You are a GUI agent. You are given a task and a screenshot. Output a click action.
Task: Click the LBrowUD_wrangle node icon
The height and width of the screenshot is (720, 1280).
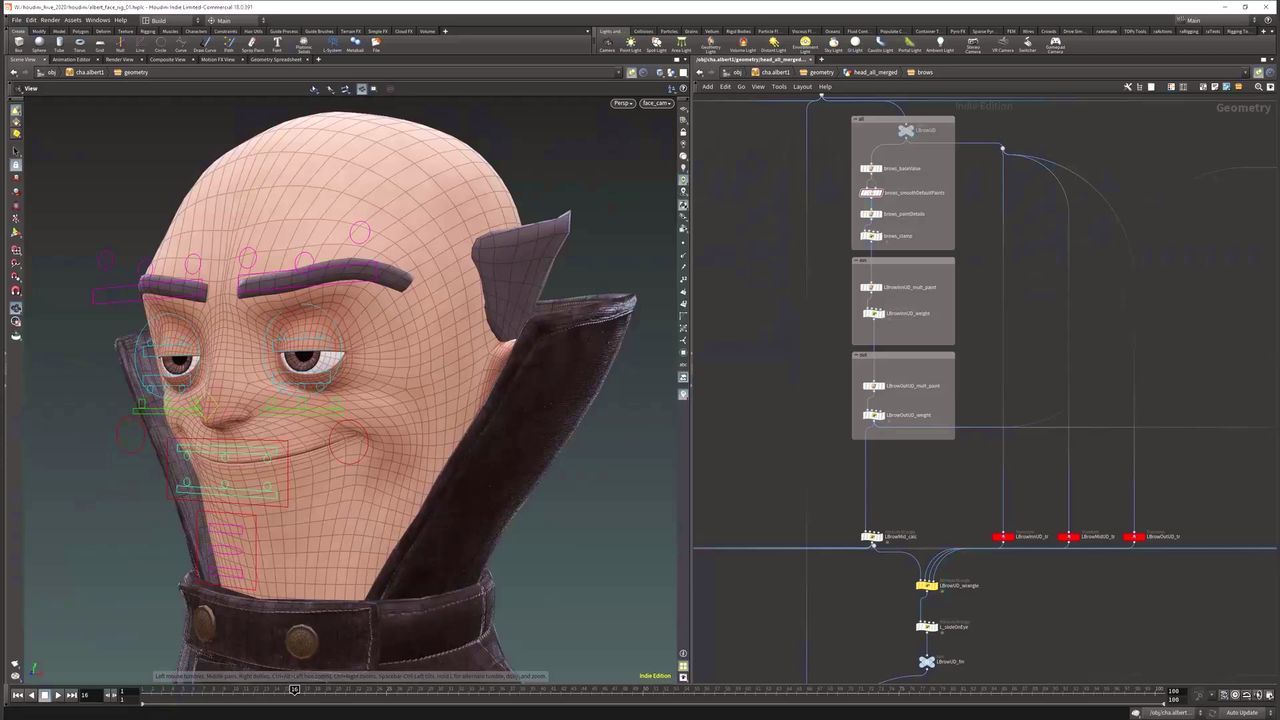coord(927,585)
